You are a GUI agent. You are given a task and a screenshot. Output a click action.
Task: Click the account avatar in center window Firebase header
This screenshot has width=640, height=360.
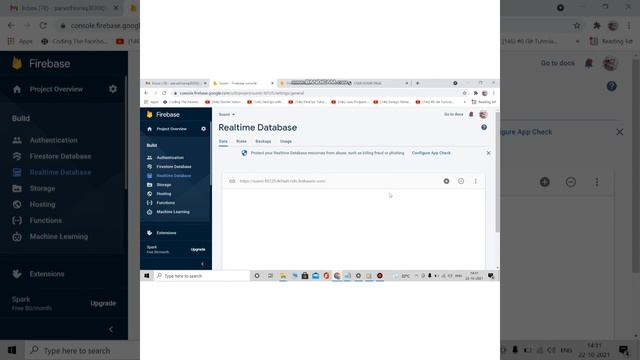pos(483,115)
